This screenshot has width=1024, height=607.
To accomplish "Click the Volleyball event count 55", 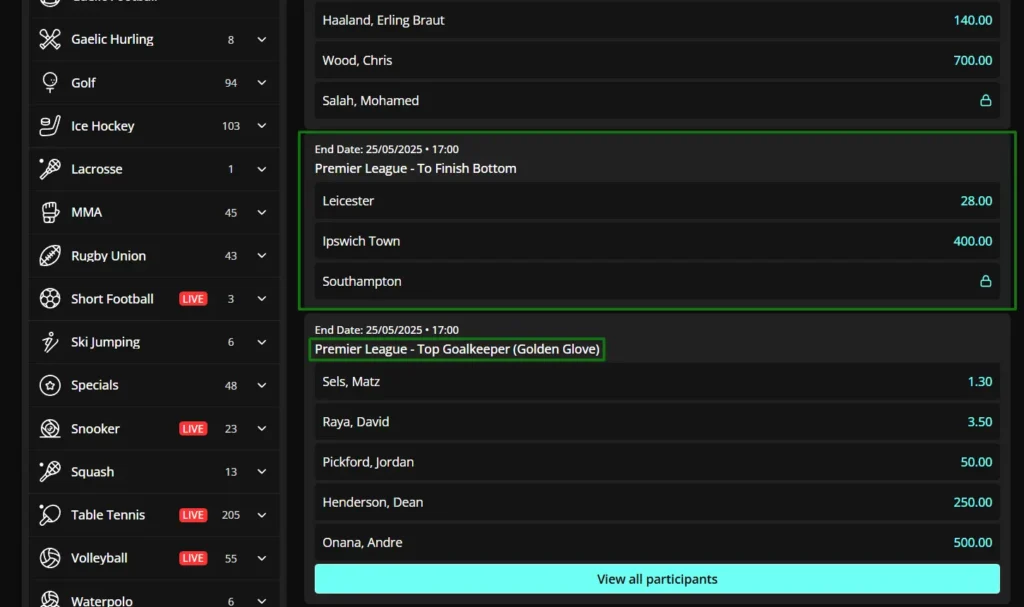I will [x=231, y=559].
